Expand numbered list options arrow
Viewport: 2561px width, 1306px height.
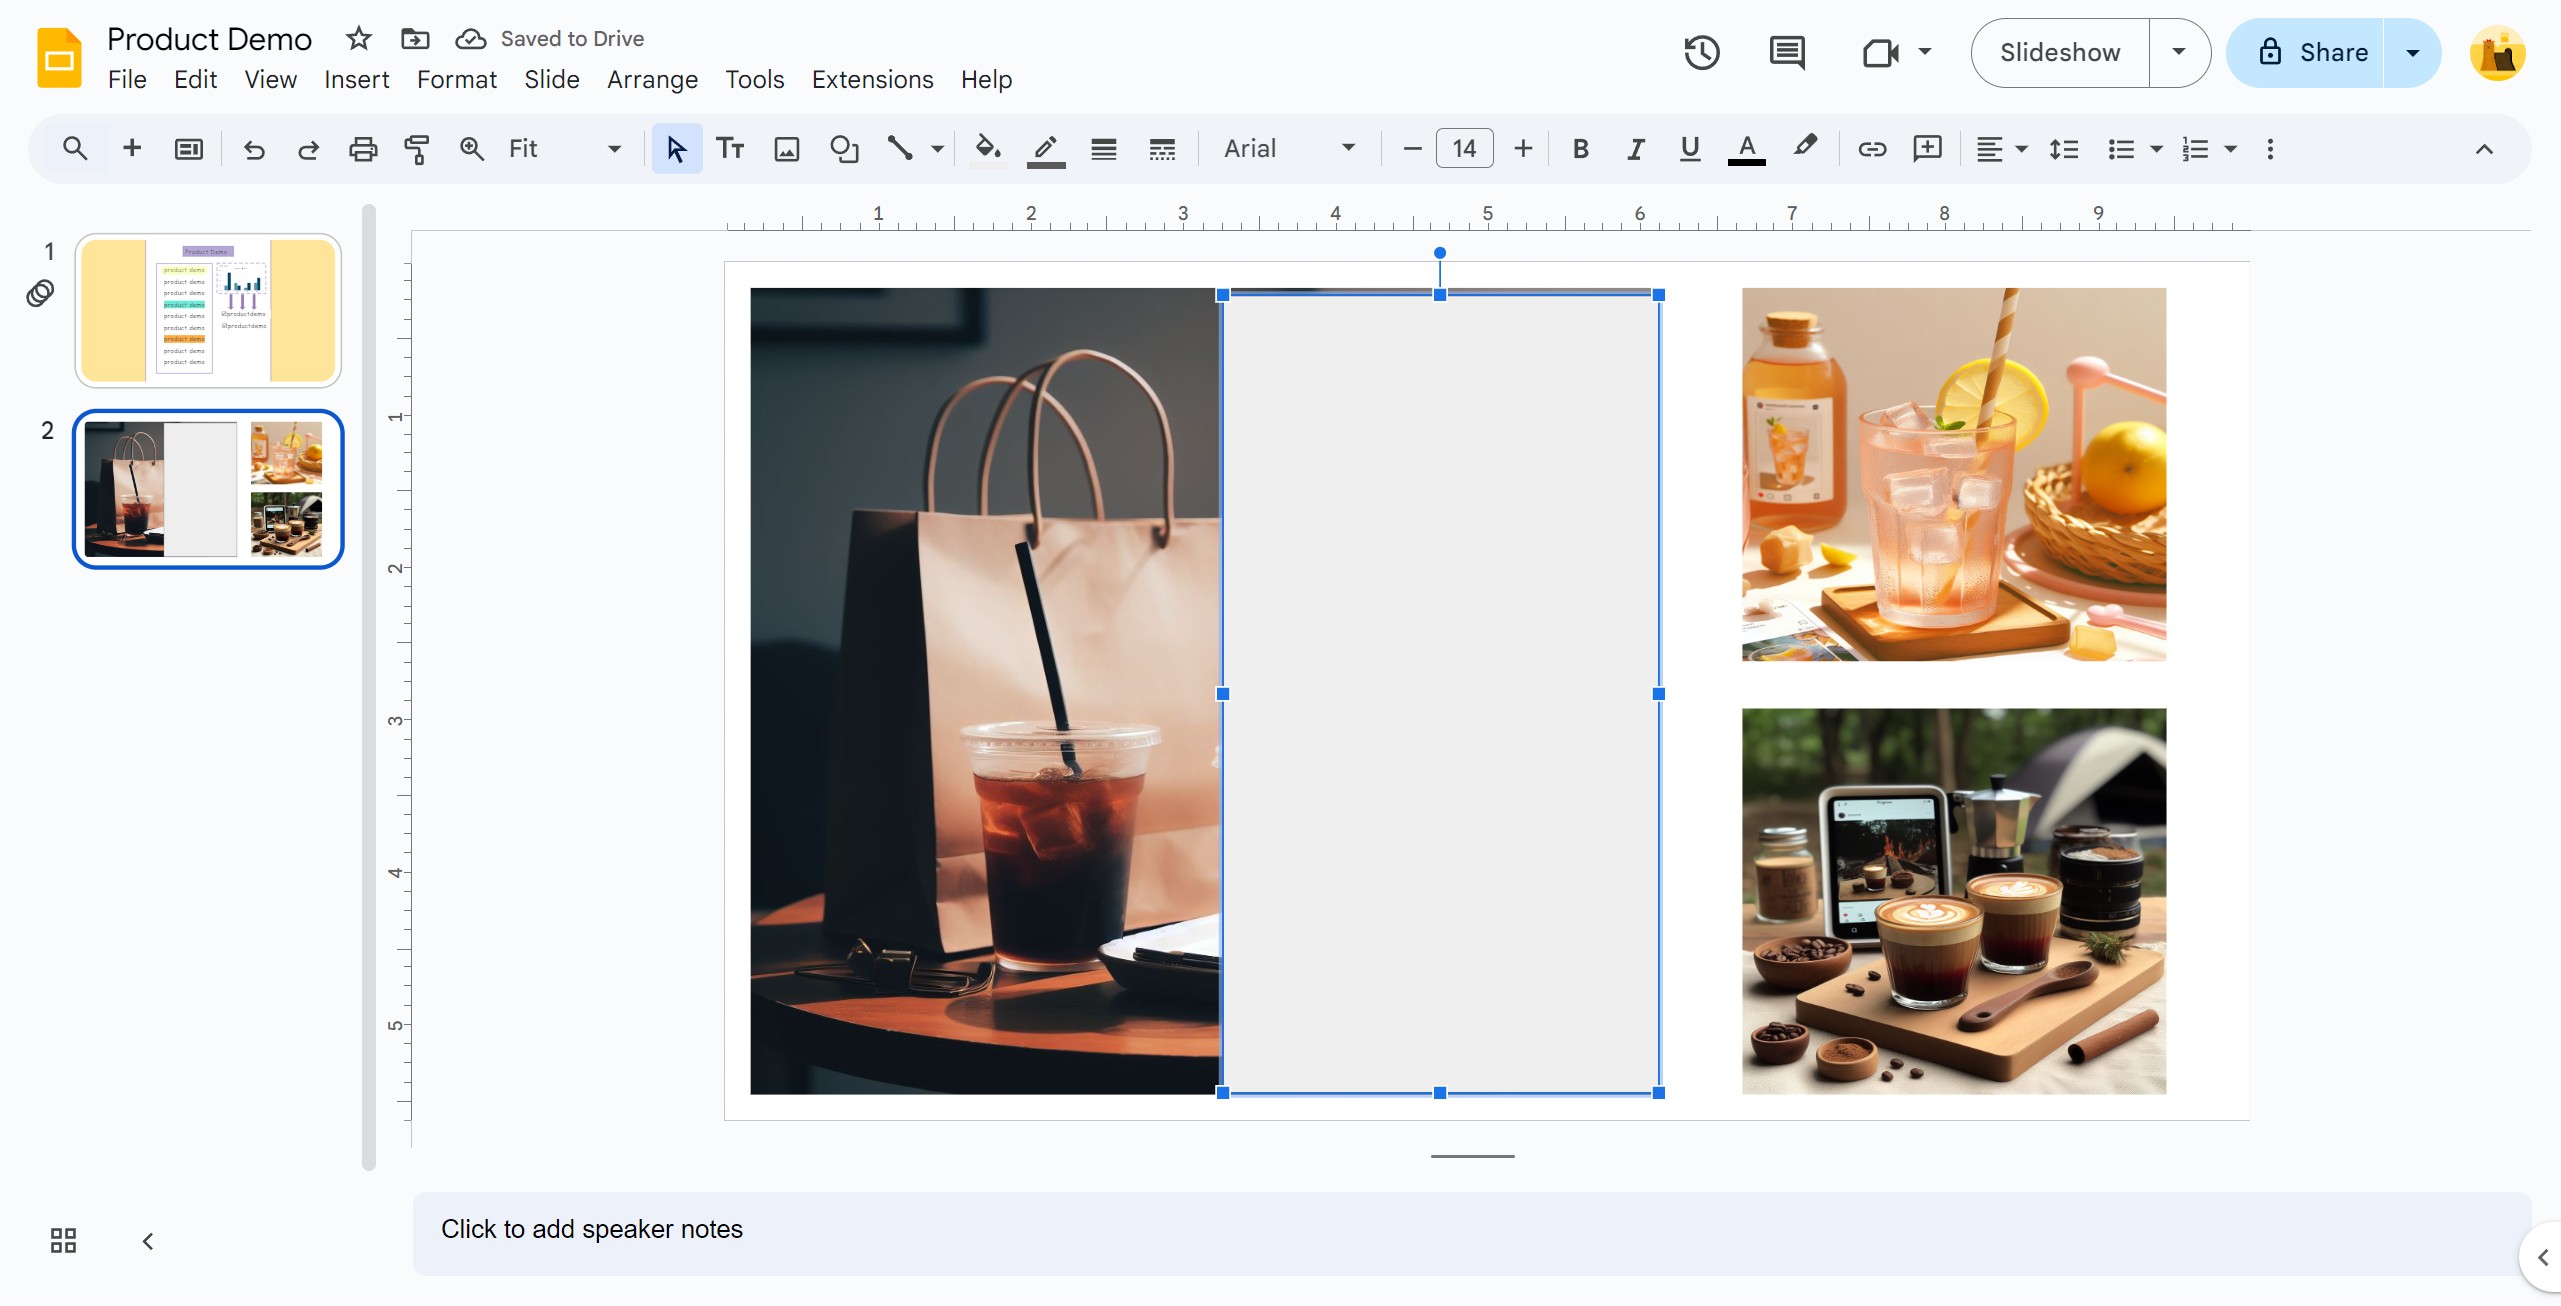(2230, 149)
